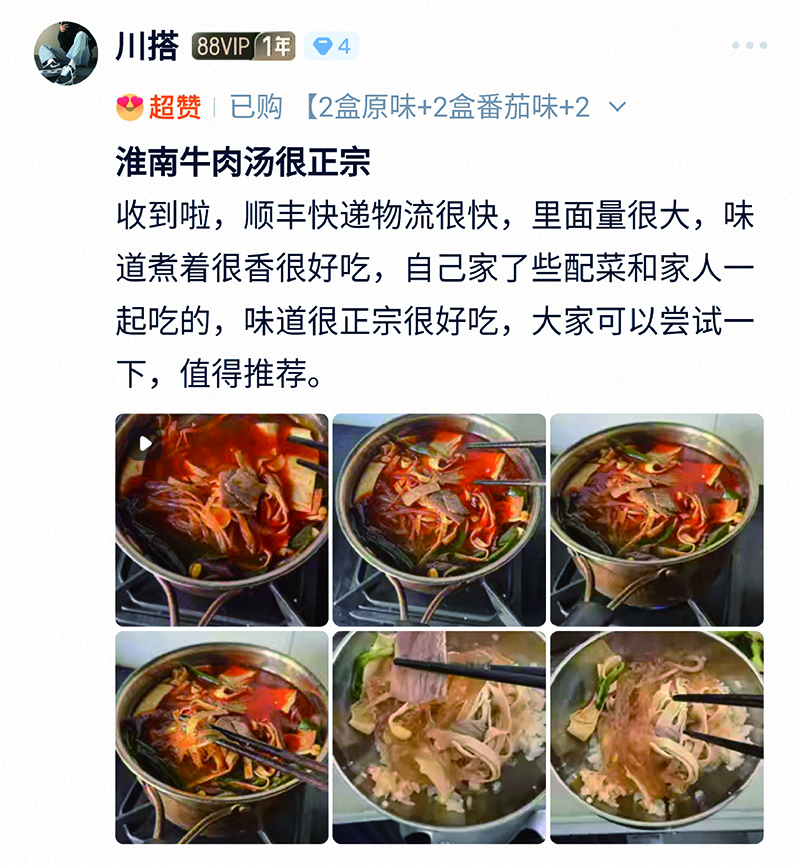Viewport: 800px width, 865px height.
Task: Open the three-dot more options menu
Action: point(749,45)
